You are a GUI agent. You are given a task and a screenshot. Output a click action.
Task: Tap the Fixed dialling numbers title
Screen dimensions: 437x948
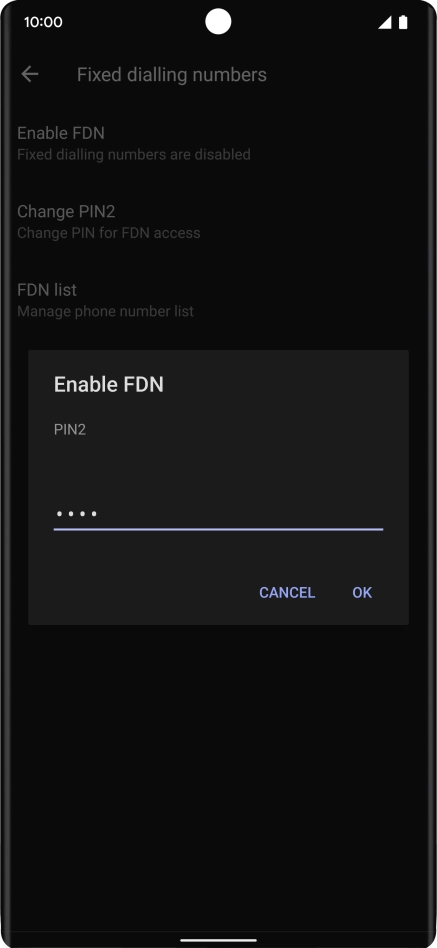[x=172, y=75]
